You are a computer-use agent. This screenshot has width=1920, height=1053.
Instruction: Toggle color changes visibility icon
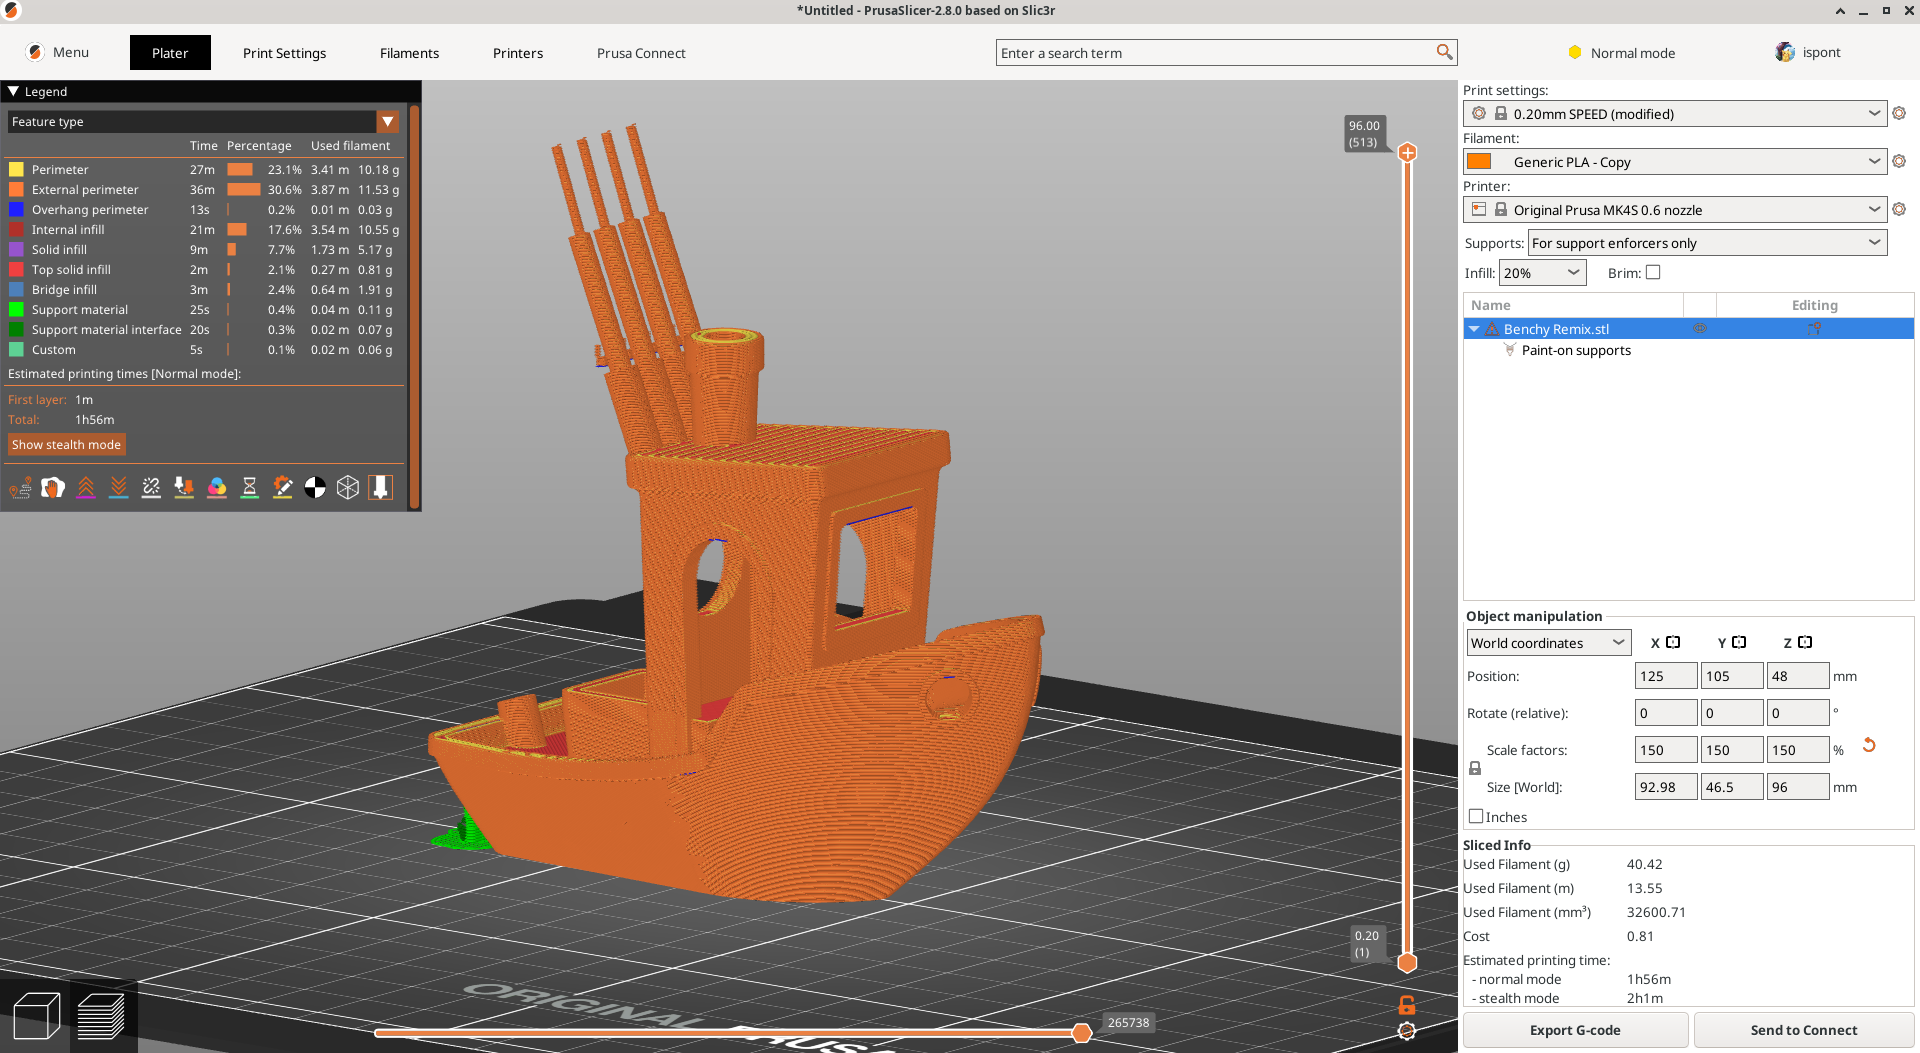(217, 488)
